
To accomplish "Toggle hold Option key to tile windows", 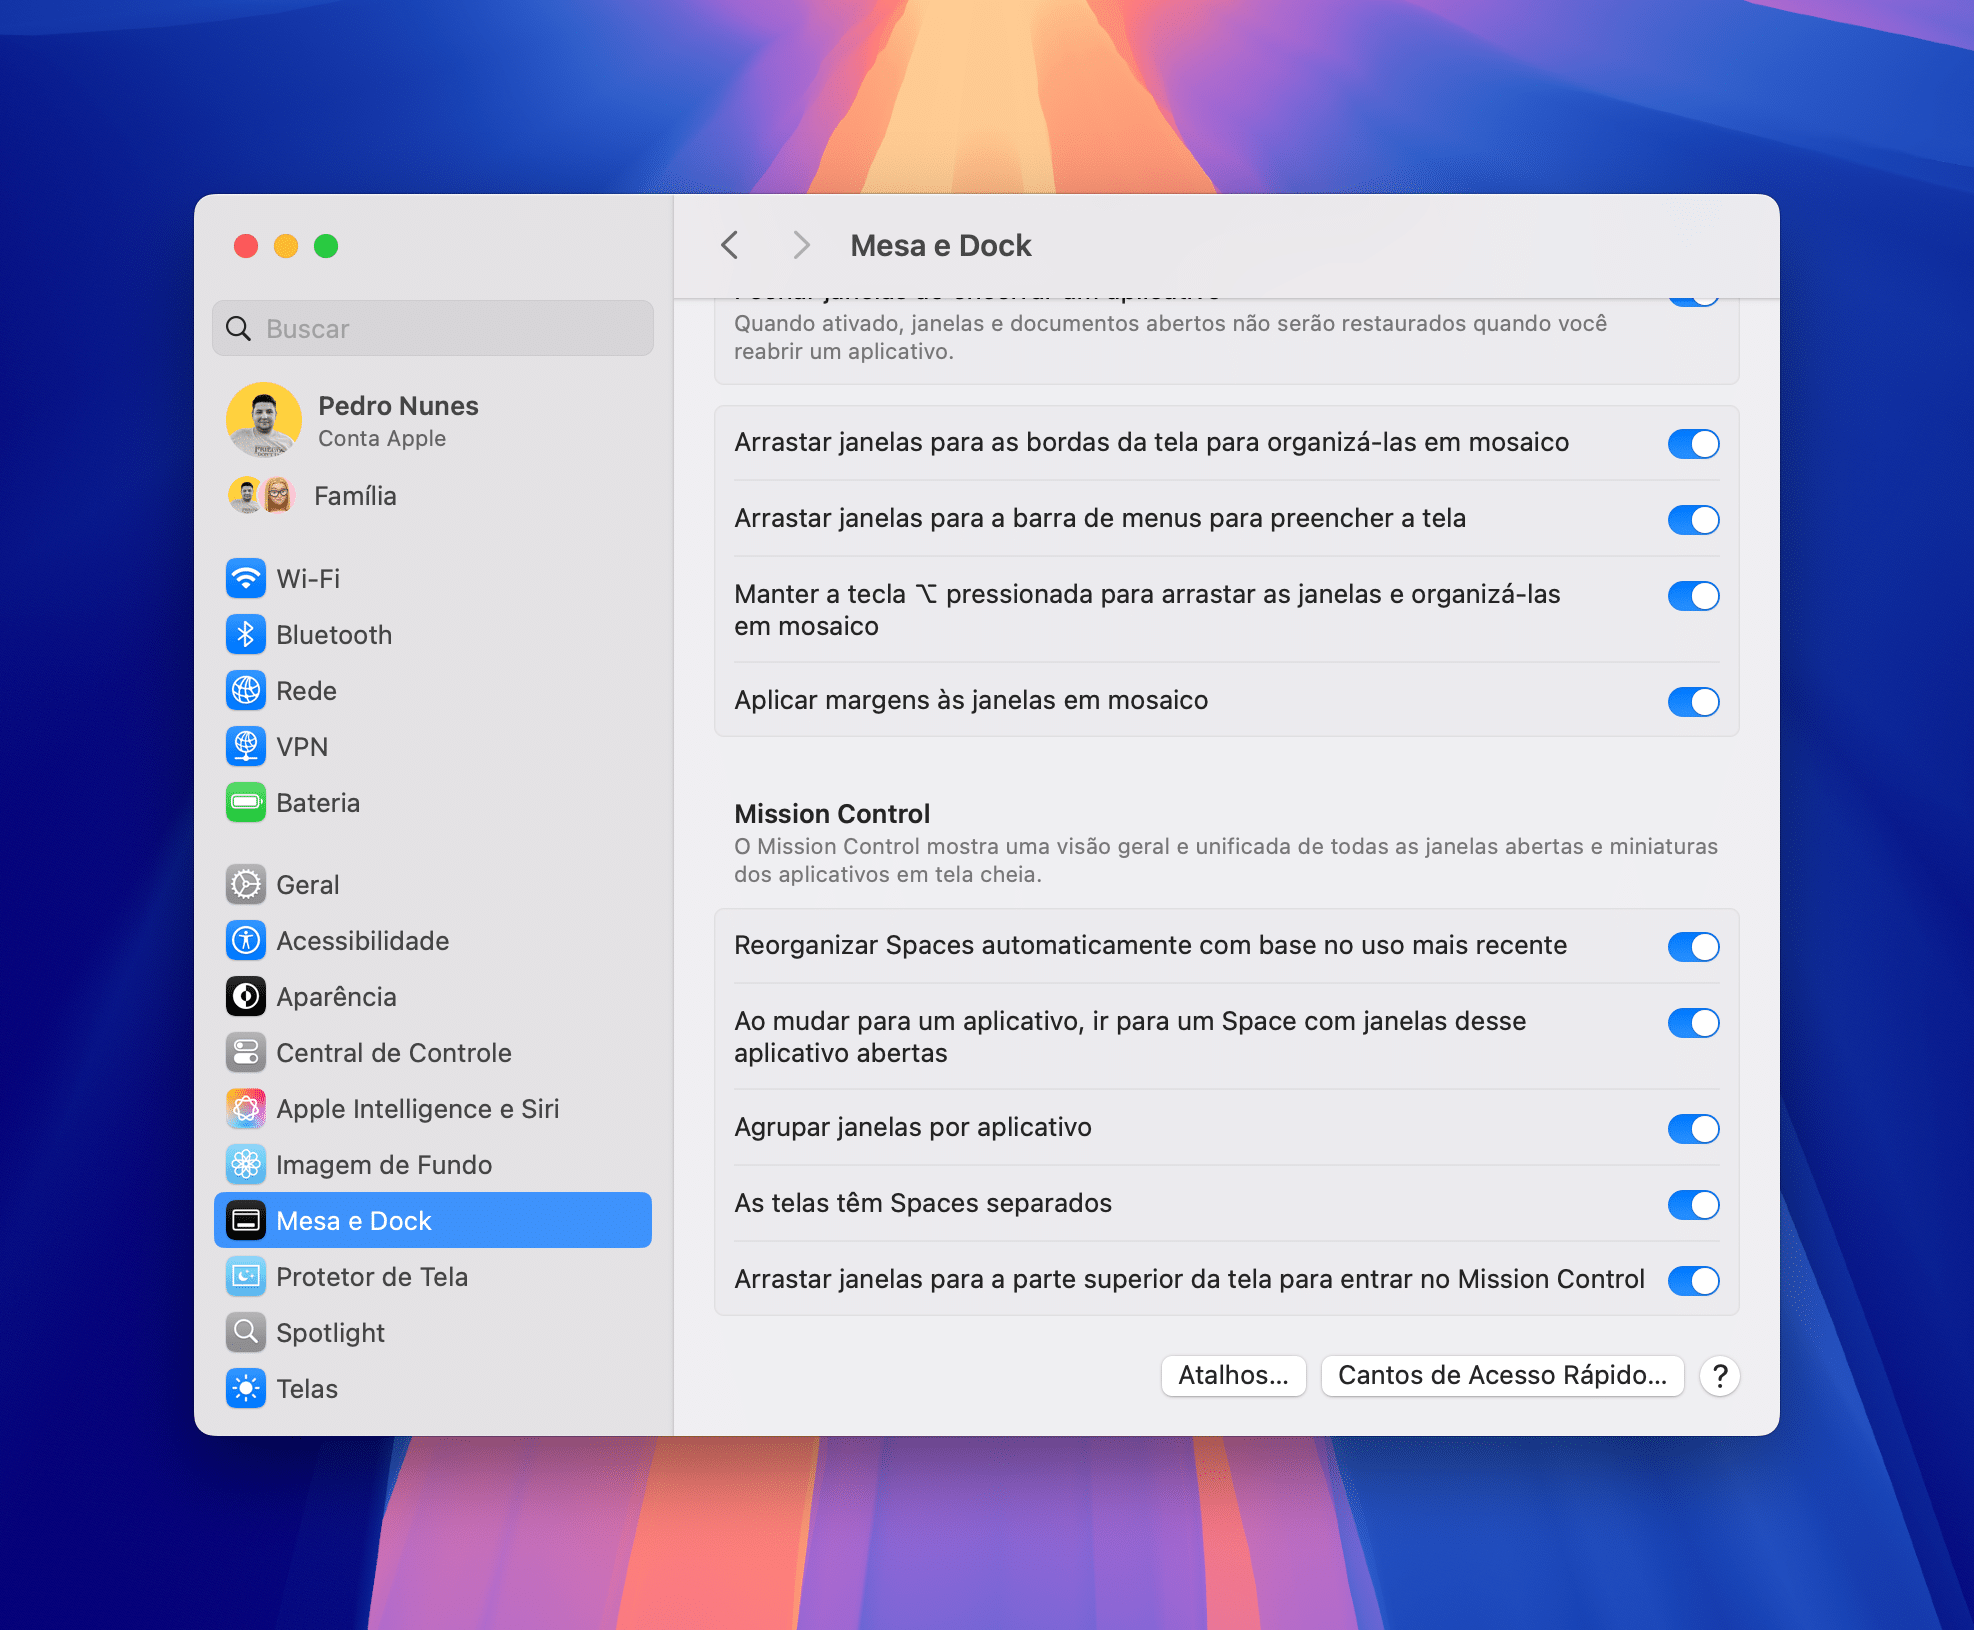I will coord(1693,595).
